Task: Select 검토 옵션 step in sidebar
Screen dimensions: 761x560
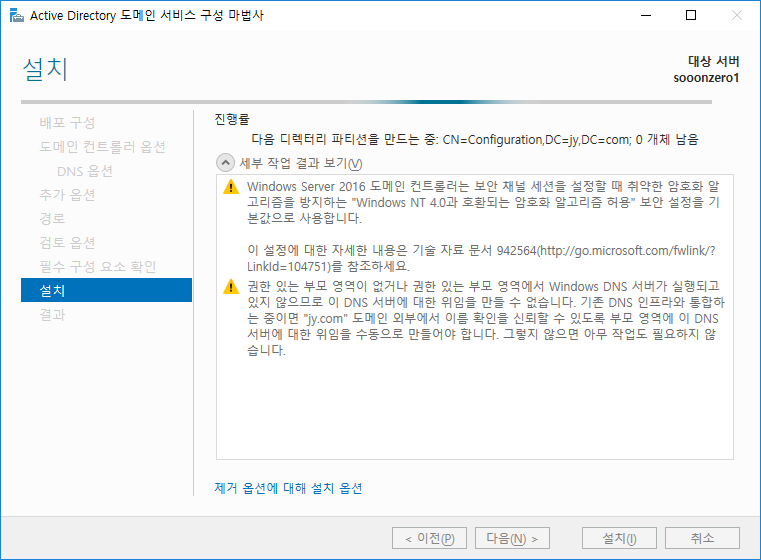Action: 67,243
